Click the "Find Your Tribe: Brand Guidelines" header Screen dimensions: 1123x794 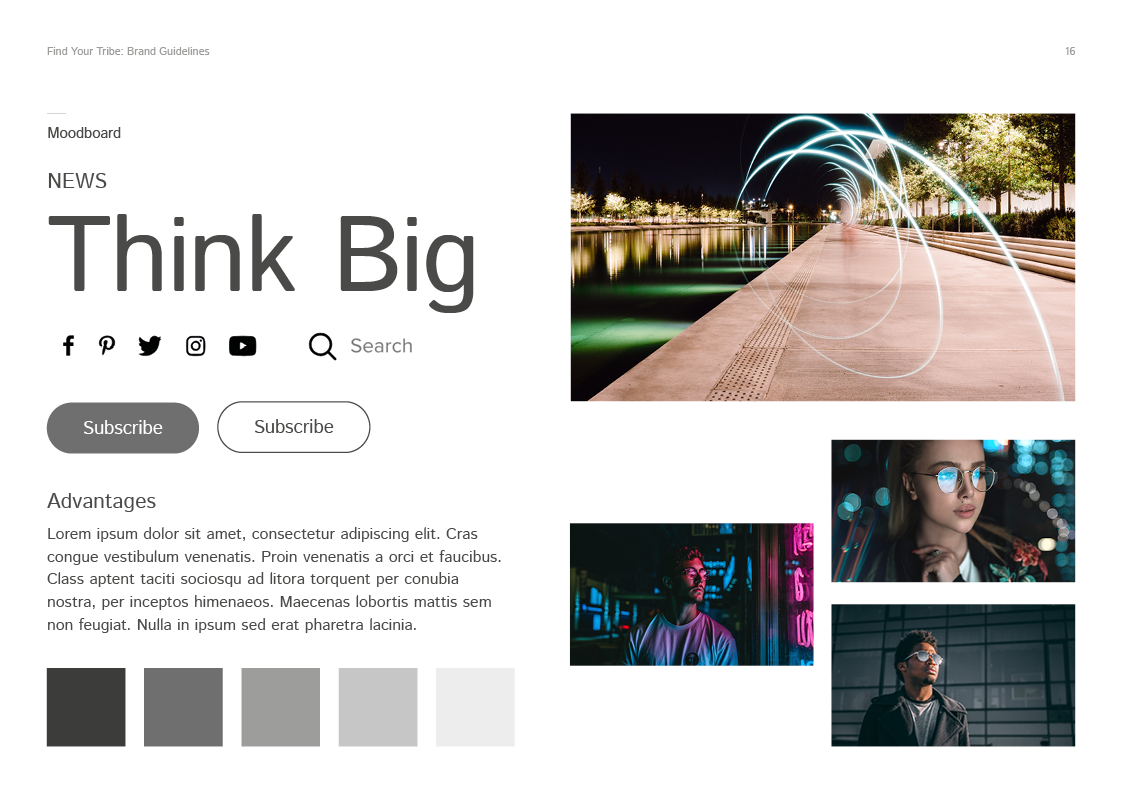coord(128,52)
